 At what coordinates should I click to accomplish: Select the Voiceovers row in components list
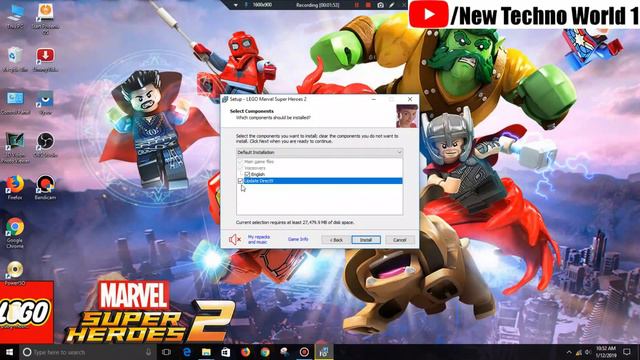[x=255, y=168]
